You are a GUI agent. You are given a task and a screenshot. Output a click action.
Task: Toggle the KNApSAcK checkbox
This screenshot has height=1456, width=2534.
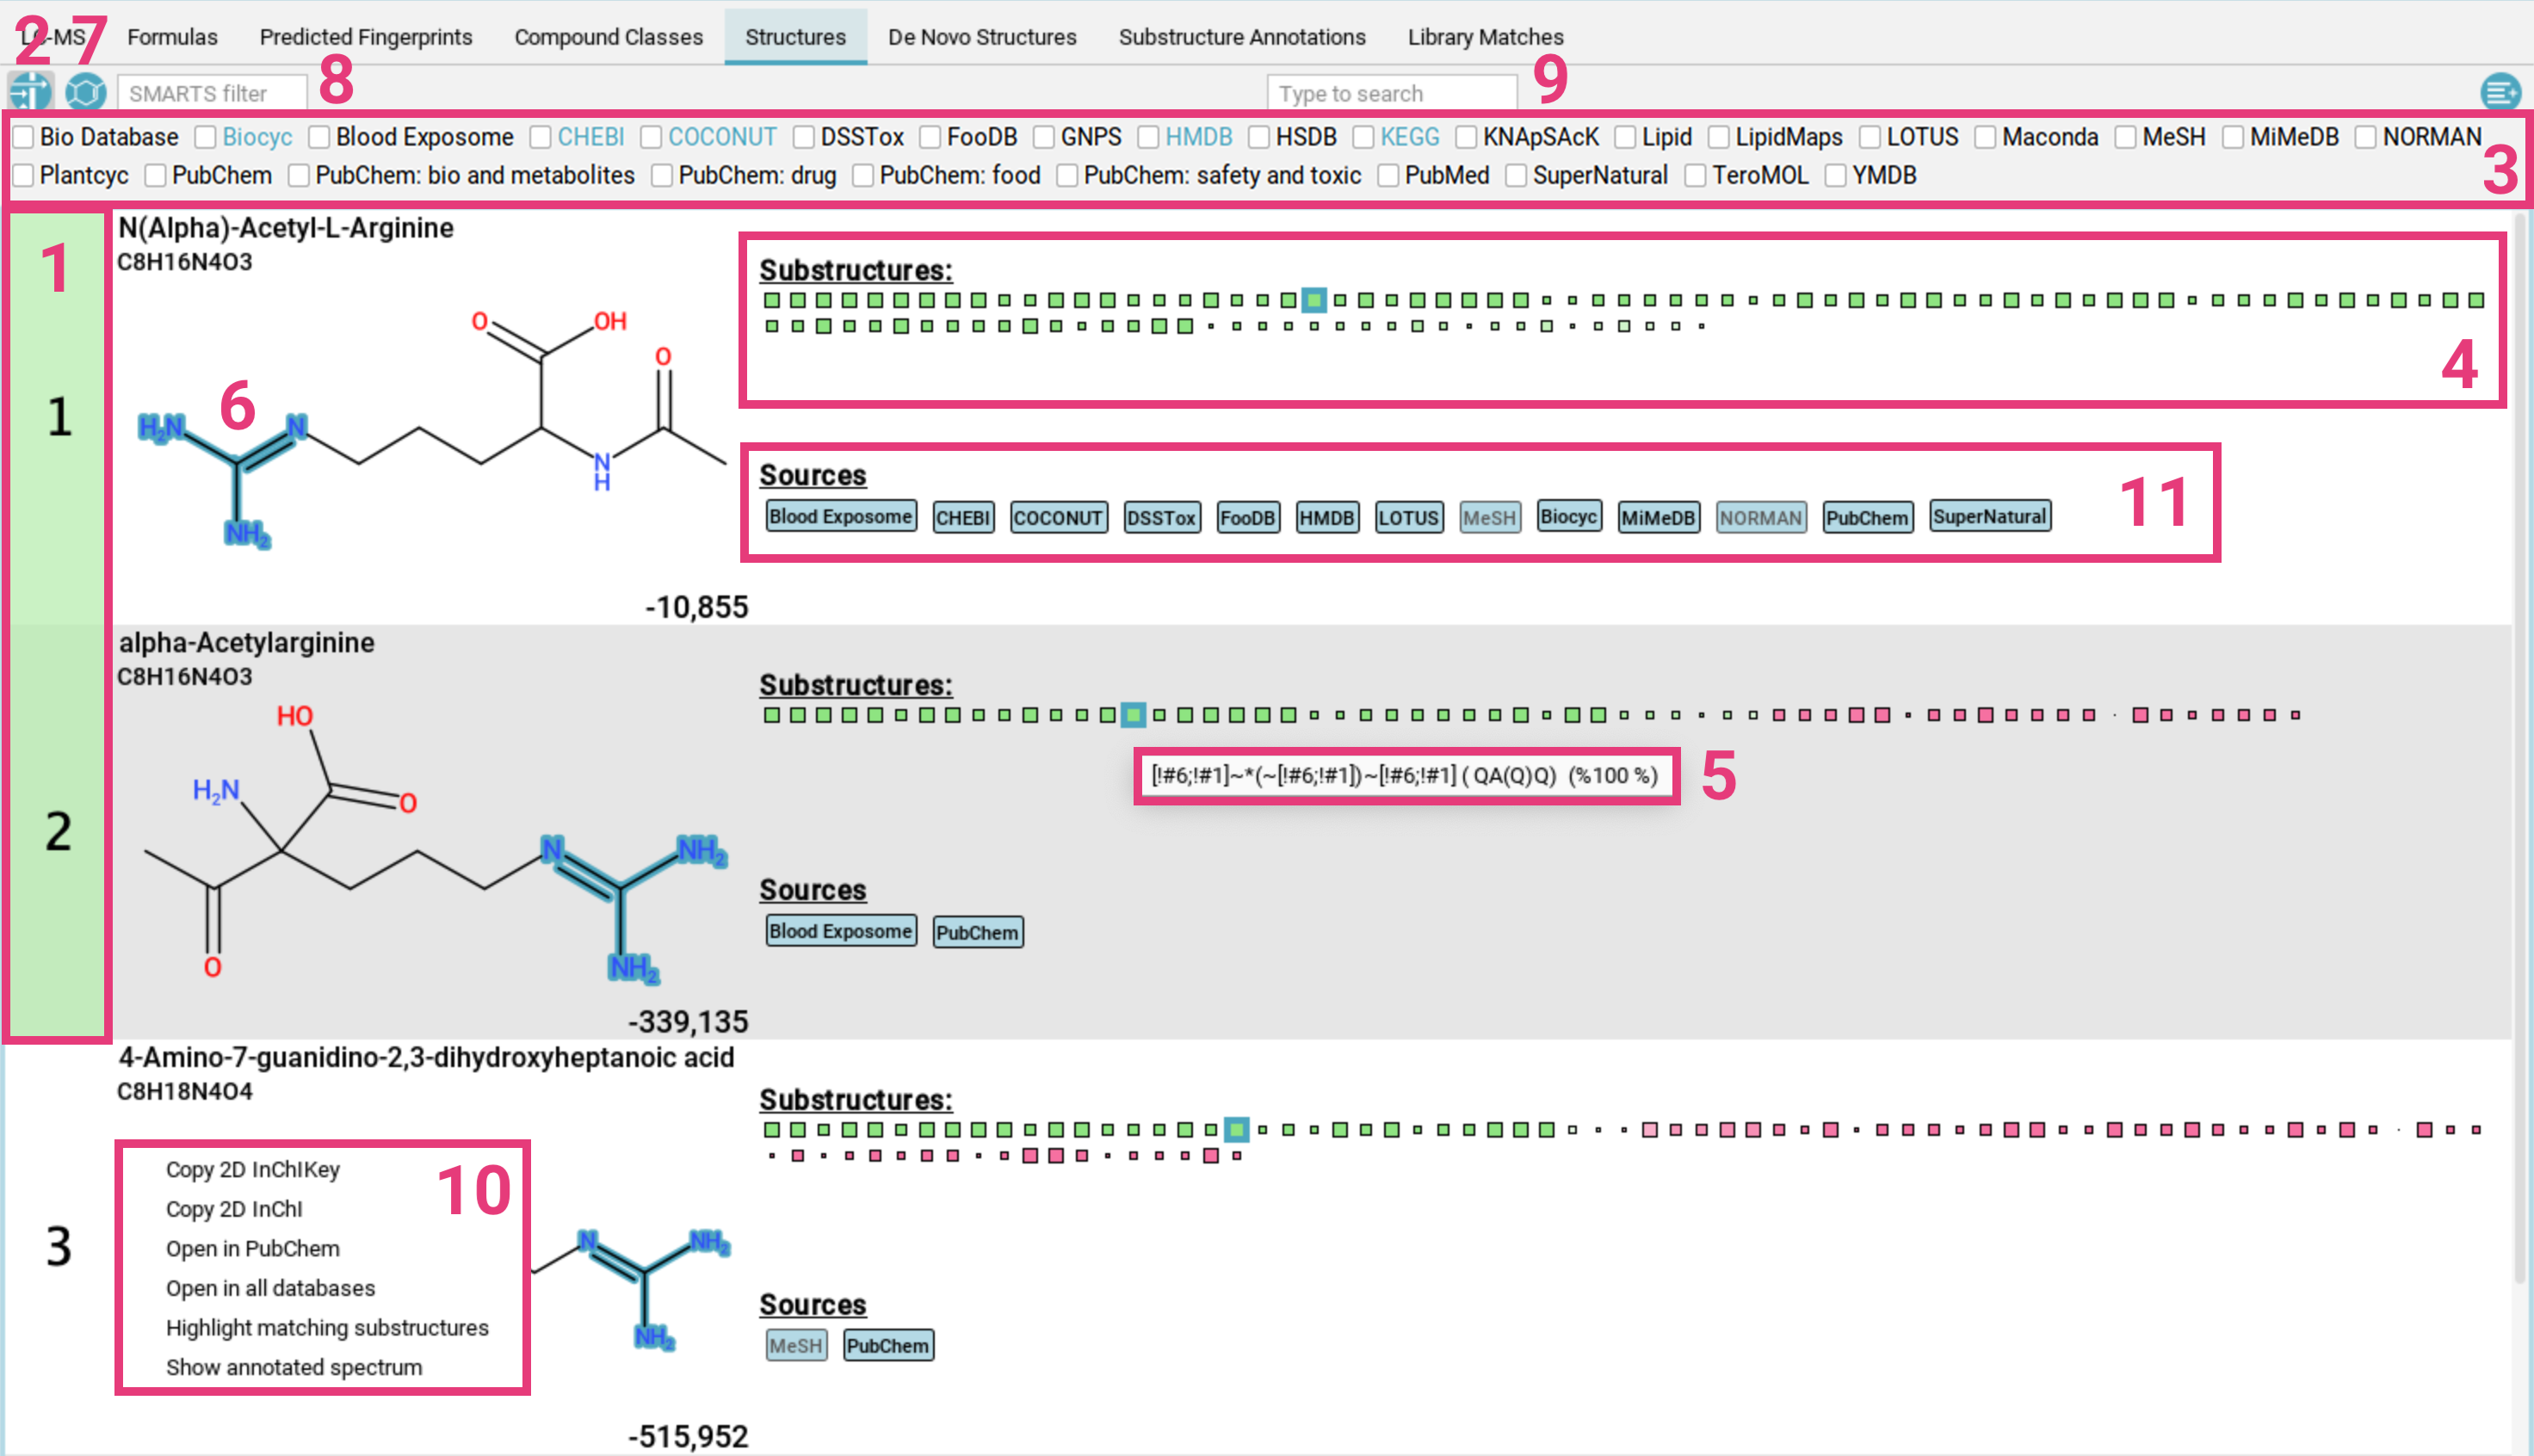[x=1467, y=137]
